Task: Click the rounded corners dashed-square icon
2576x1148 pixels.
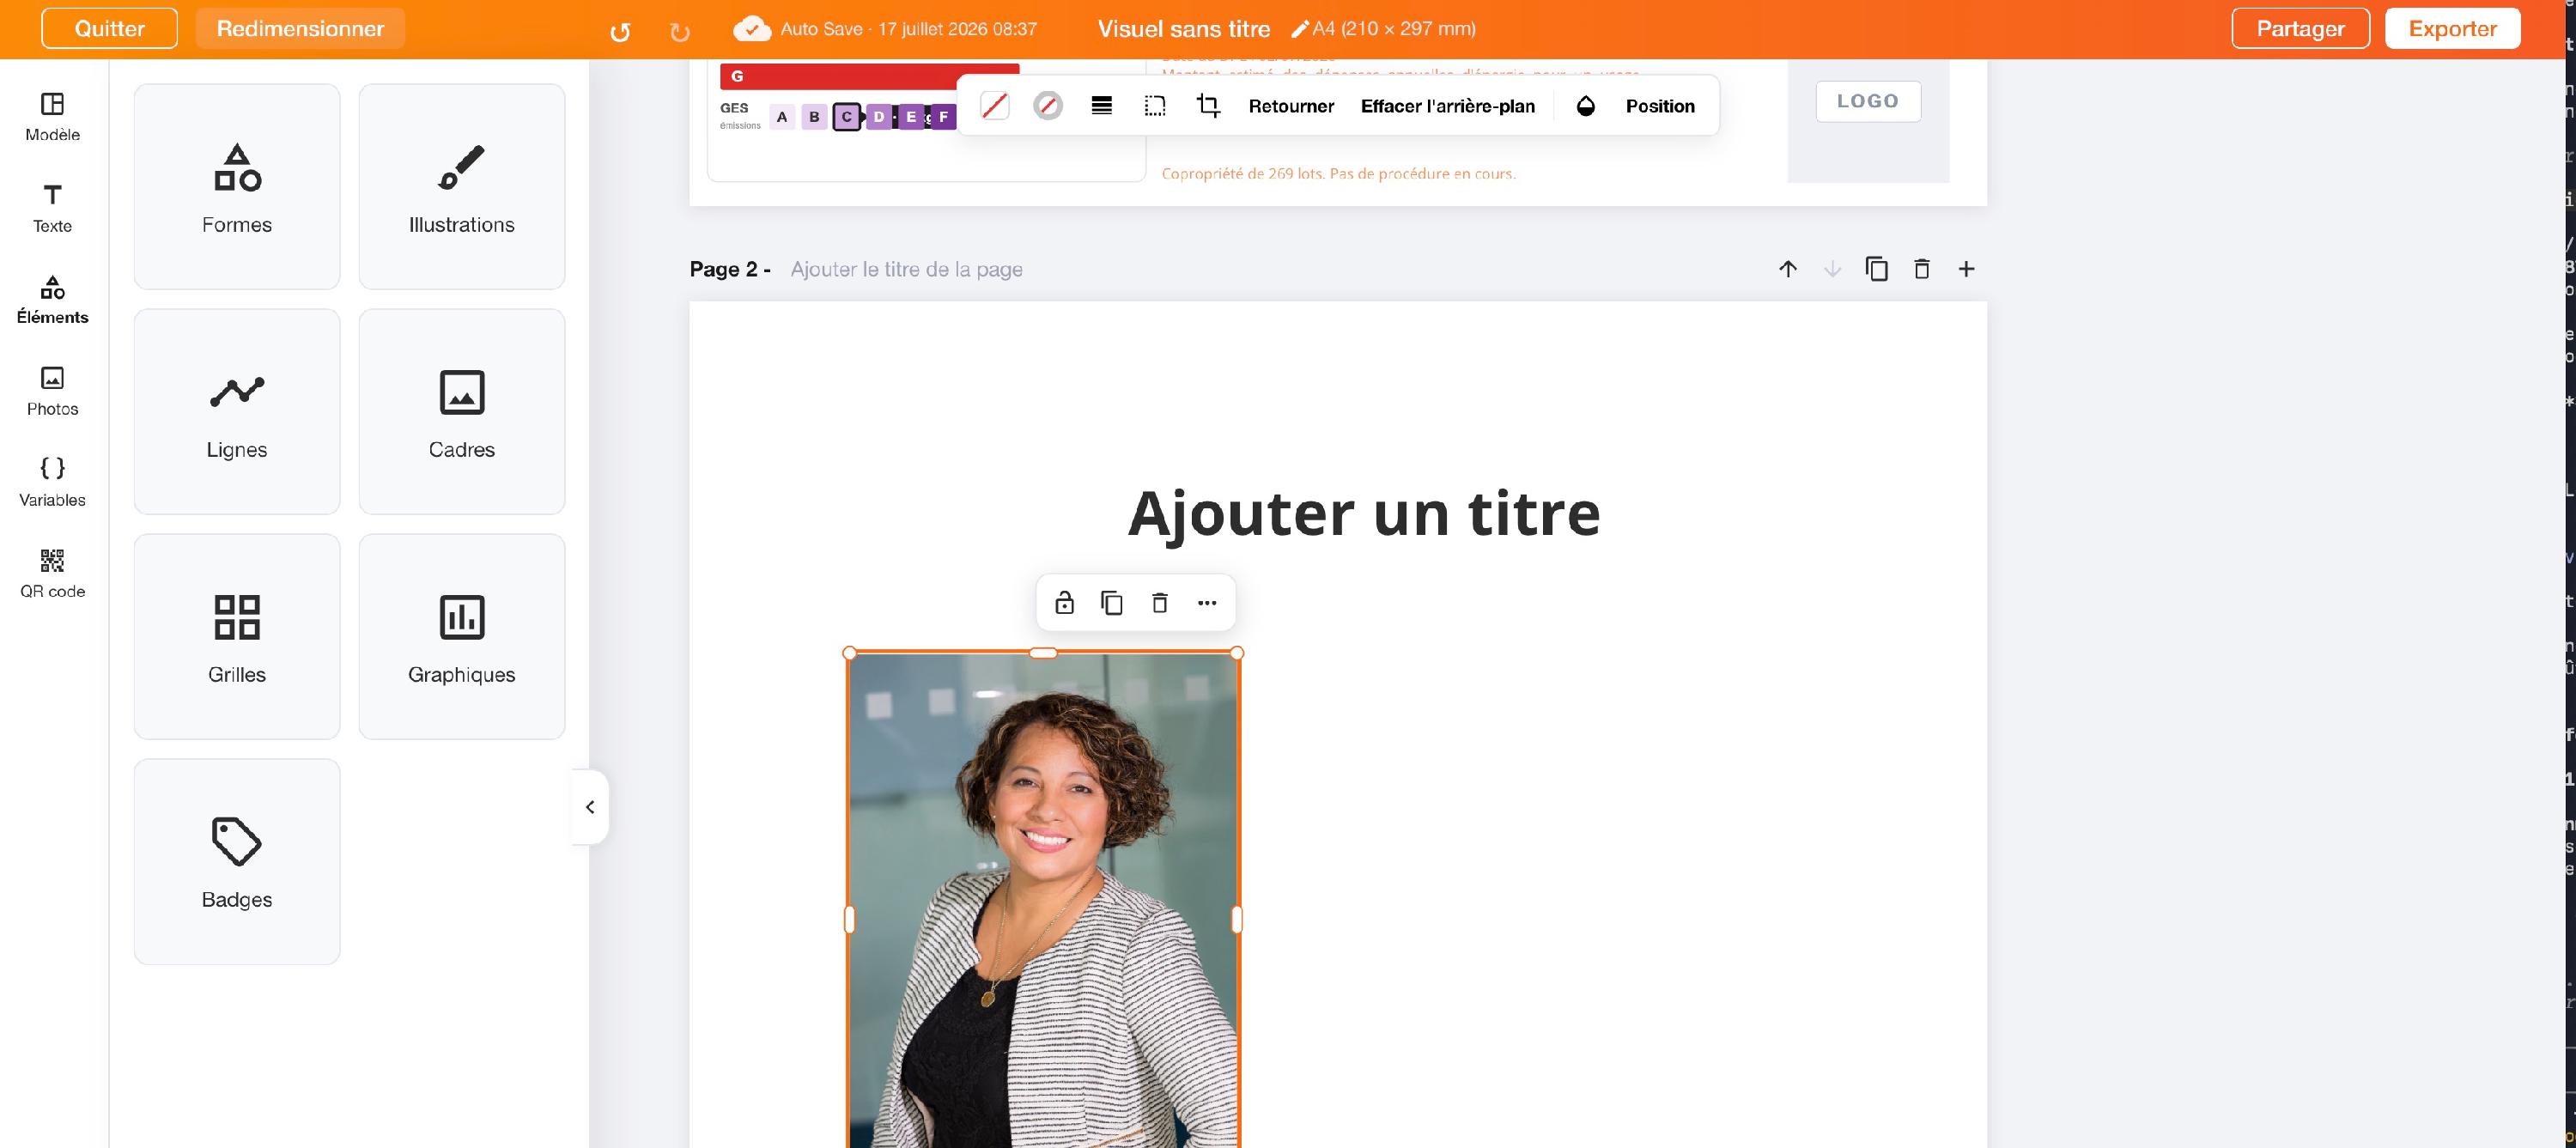Action: (x=1155, y=105)
